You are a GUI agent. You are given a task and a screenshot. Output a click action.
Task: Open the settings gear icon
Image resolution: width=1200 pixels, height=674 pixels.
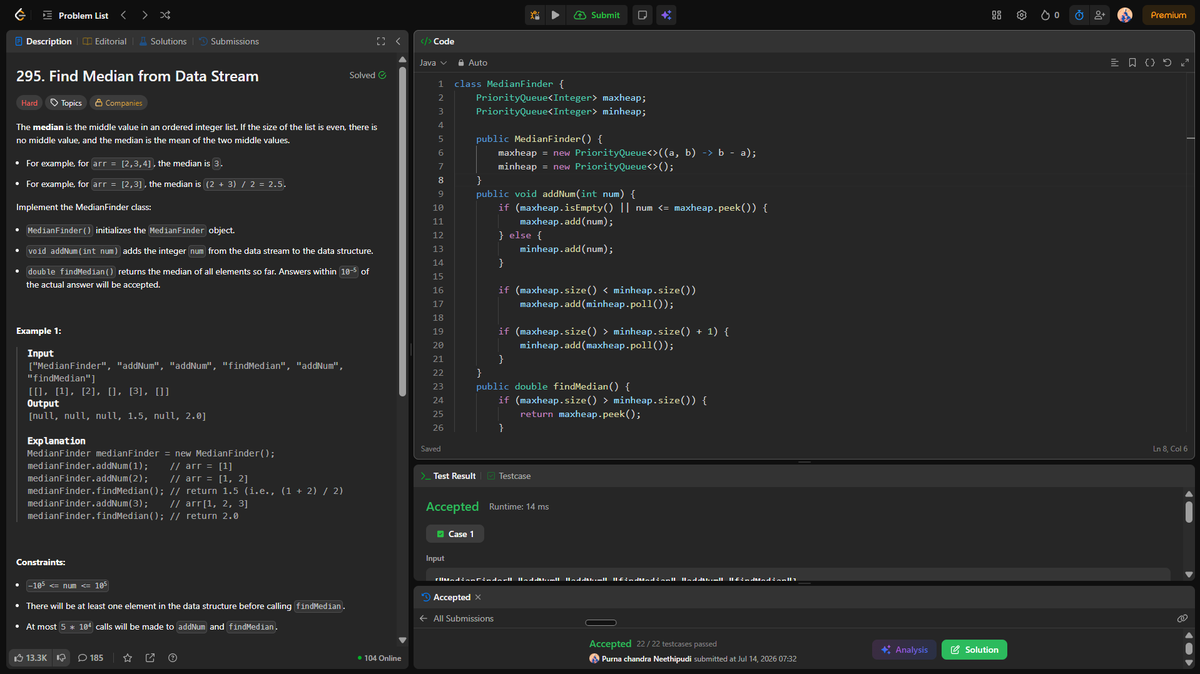click(x=1021, y=15)
